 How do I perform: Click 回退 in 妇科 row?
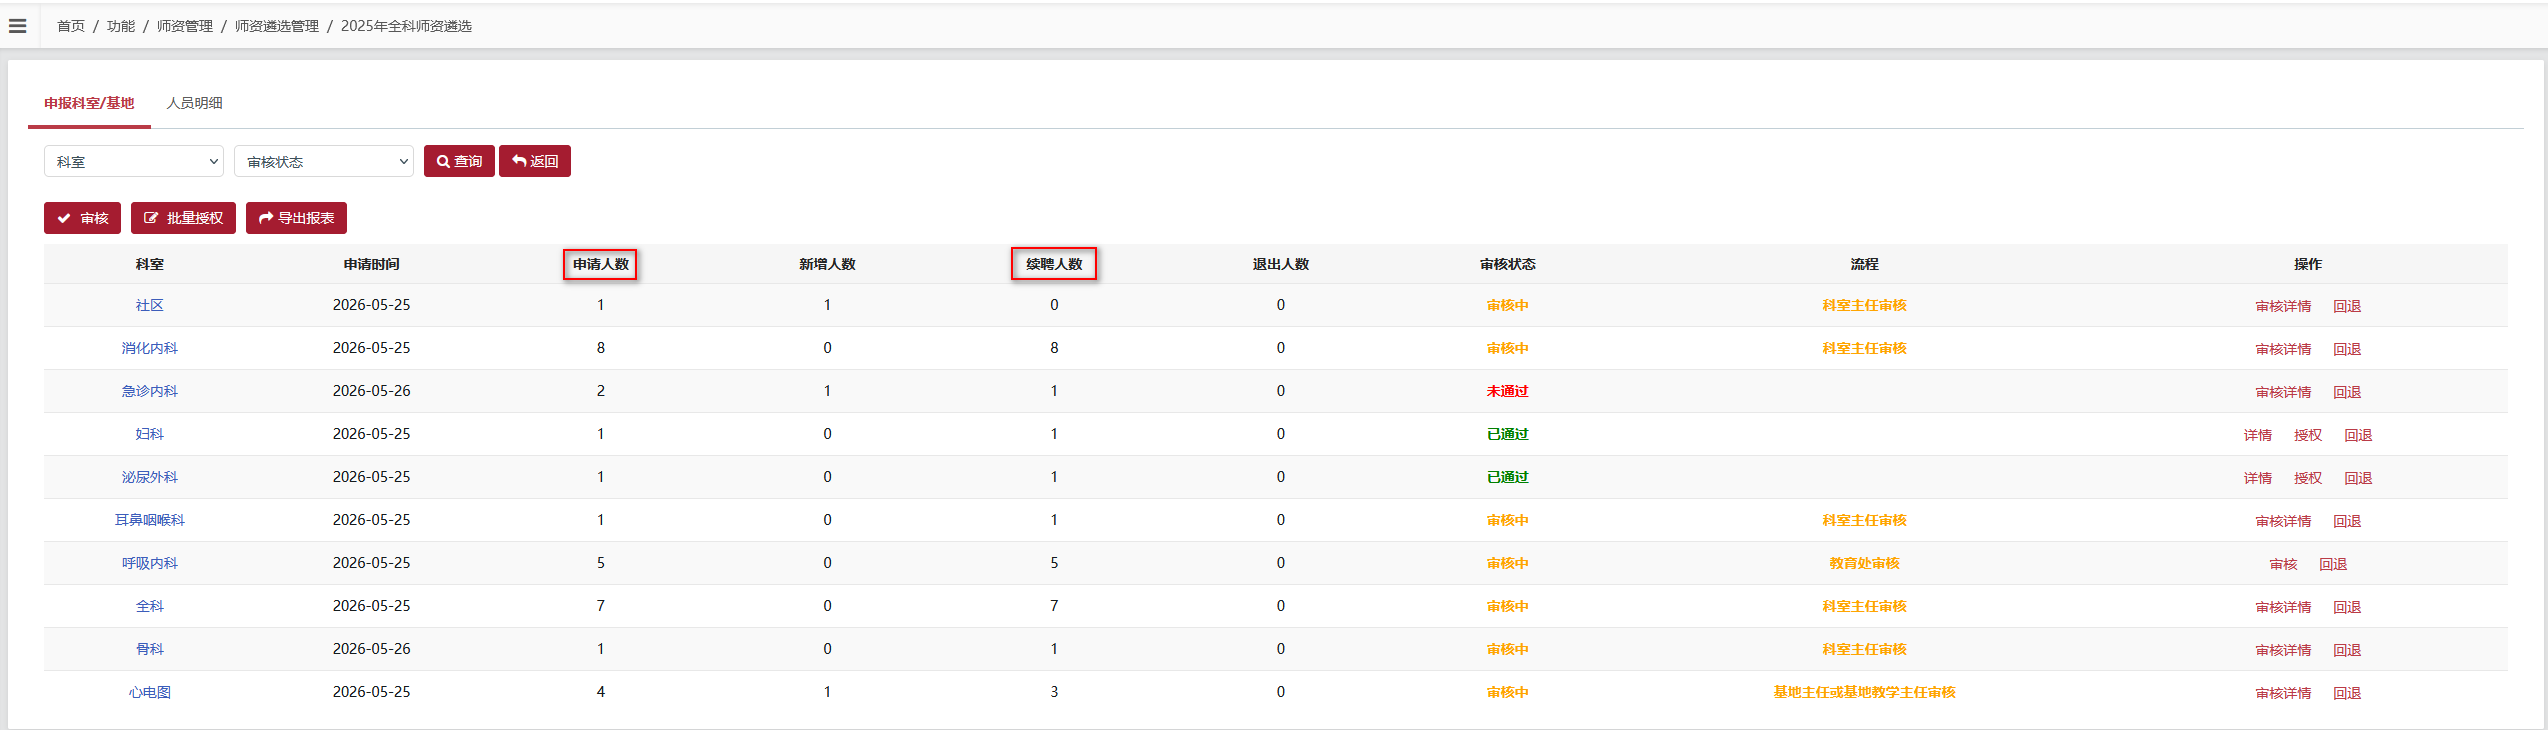(2358, 435)
